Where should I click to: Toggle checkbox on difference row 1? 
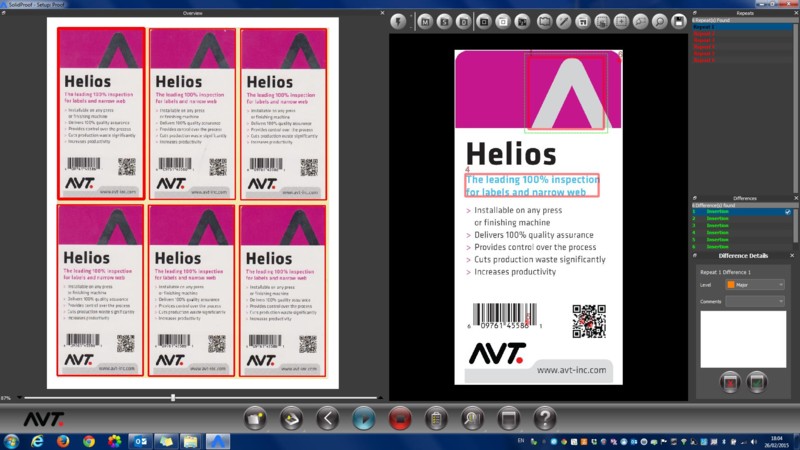pos(788,212)
